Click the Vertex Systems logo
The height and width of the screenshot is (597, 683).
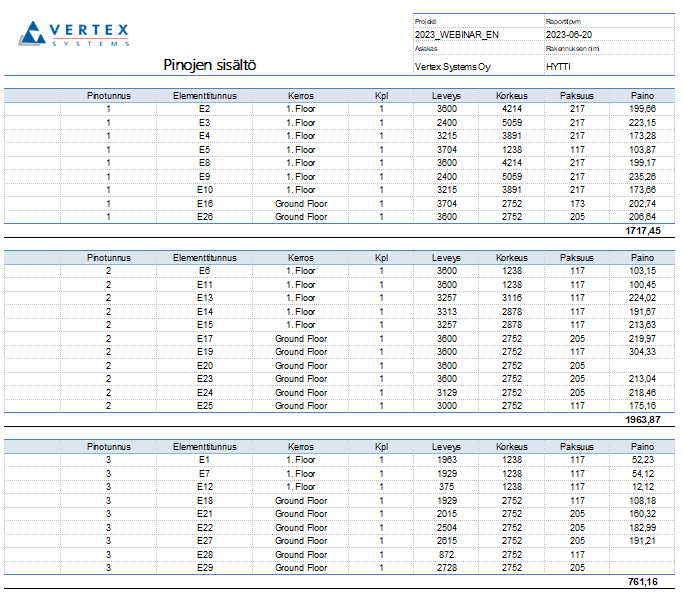pos(75,34)
